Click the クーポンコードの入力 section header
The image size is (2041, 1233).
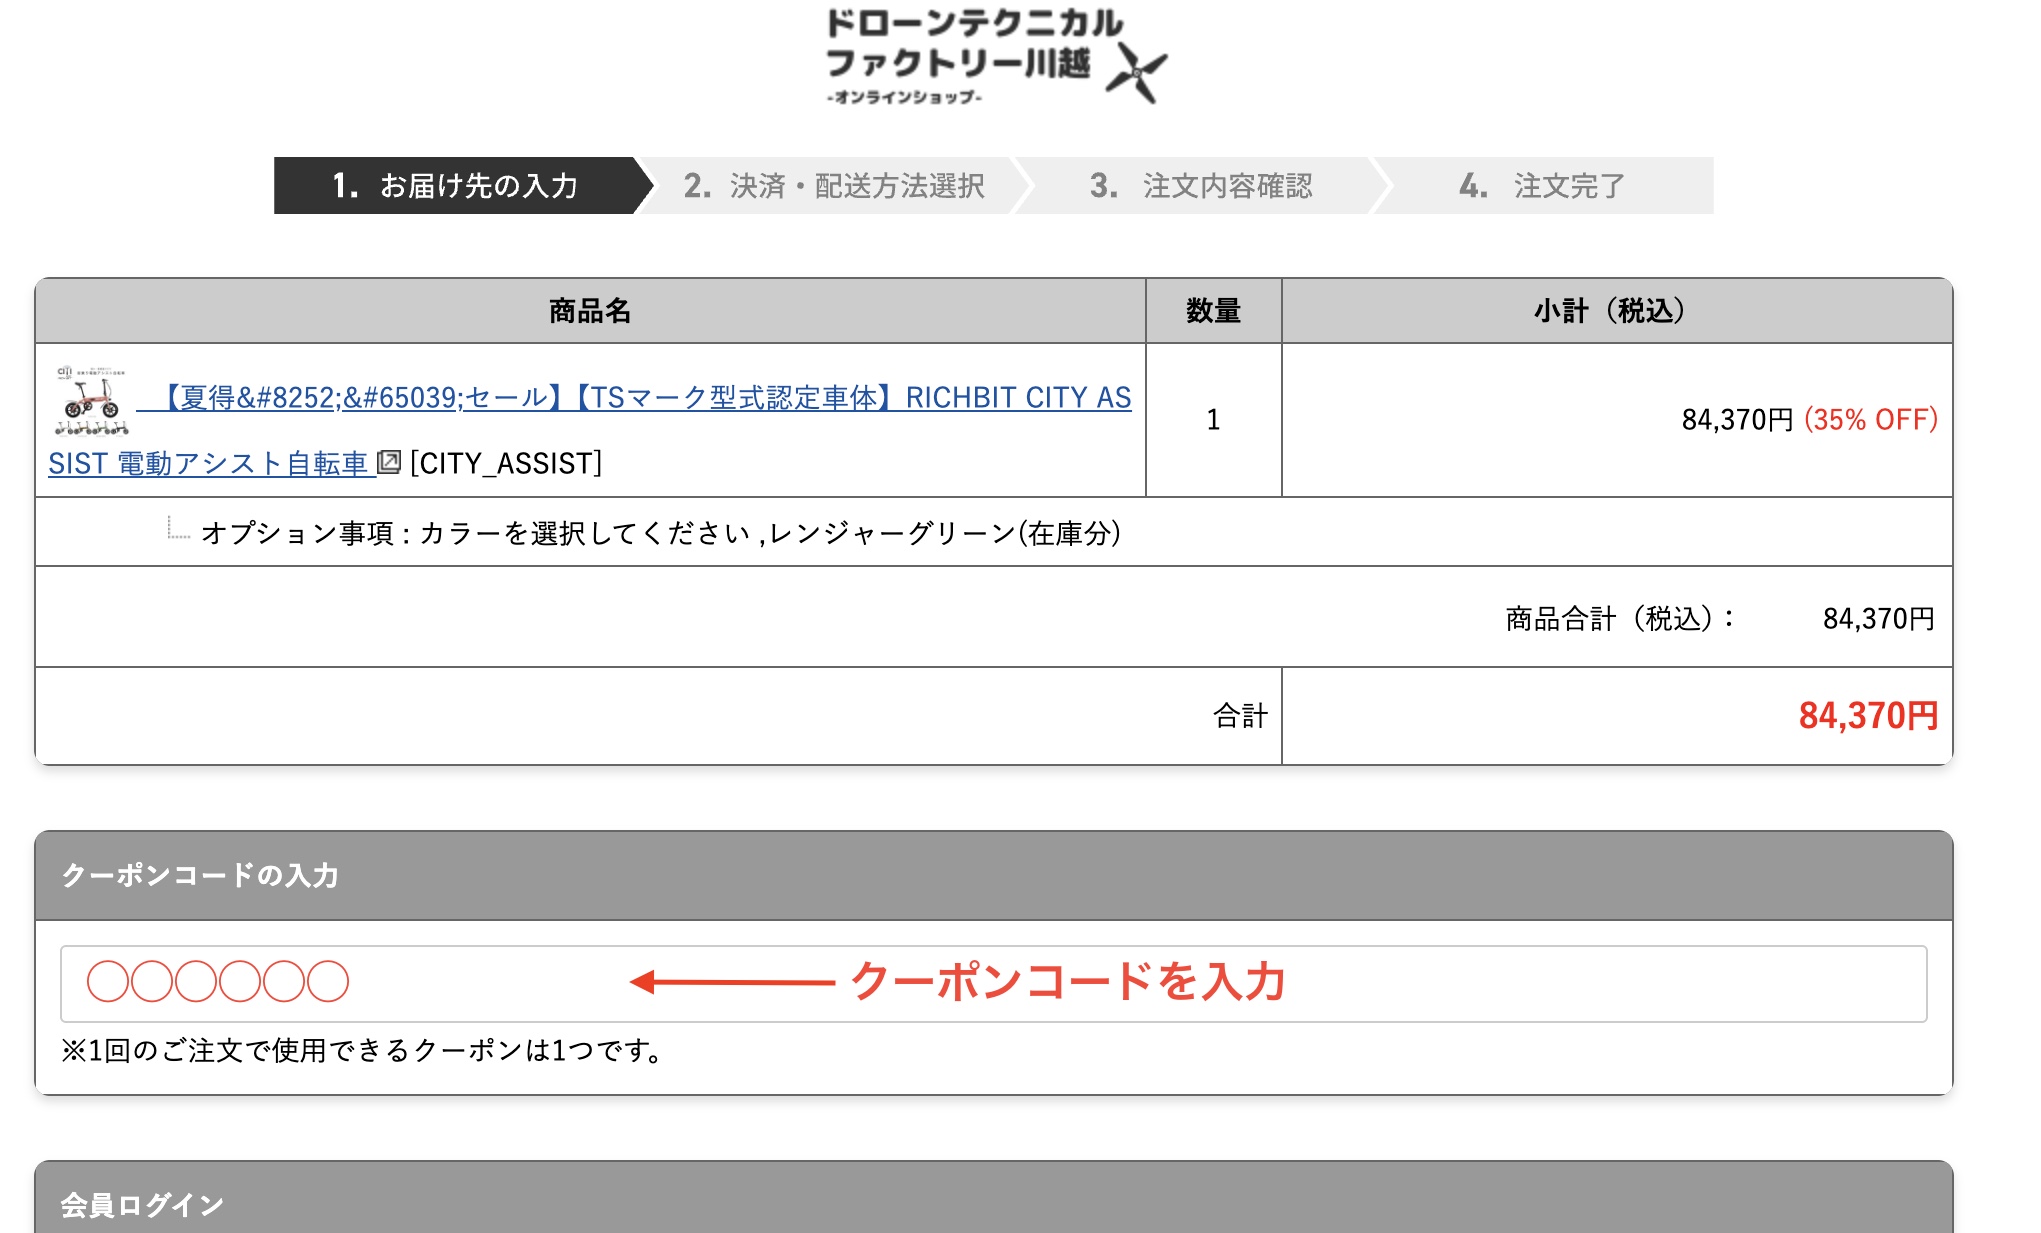[200, 875]
